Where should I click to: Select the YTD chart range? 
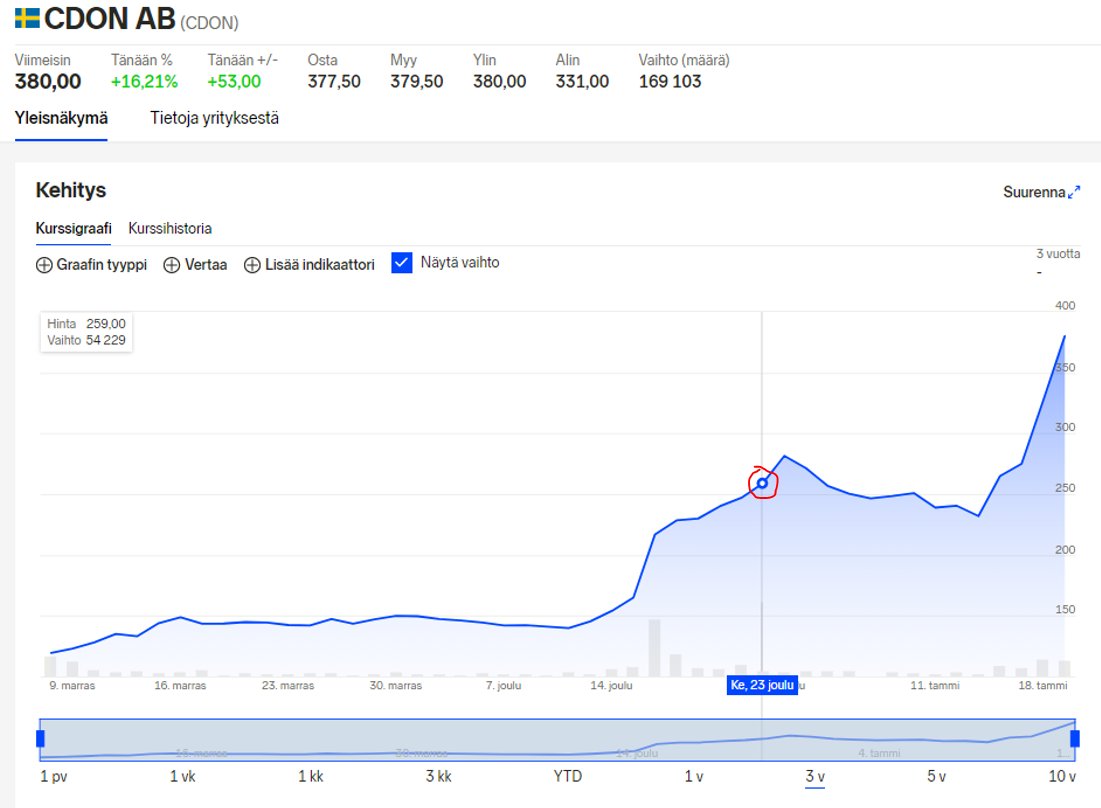[x=567, y=776]
